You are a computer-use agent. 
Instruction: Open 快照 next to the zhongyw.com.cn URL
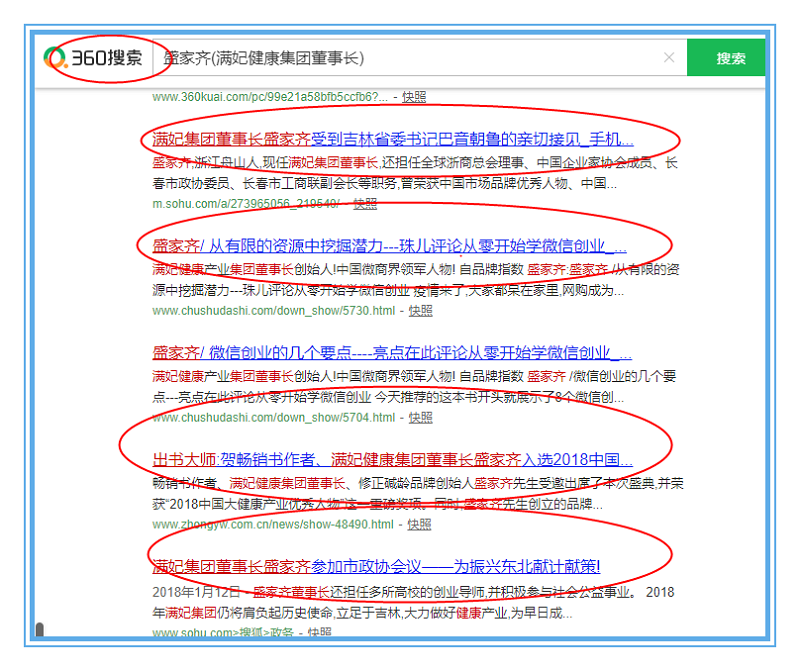click(419, 524)
